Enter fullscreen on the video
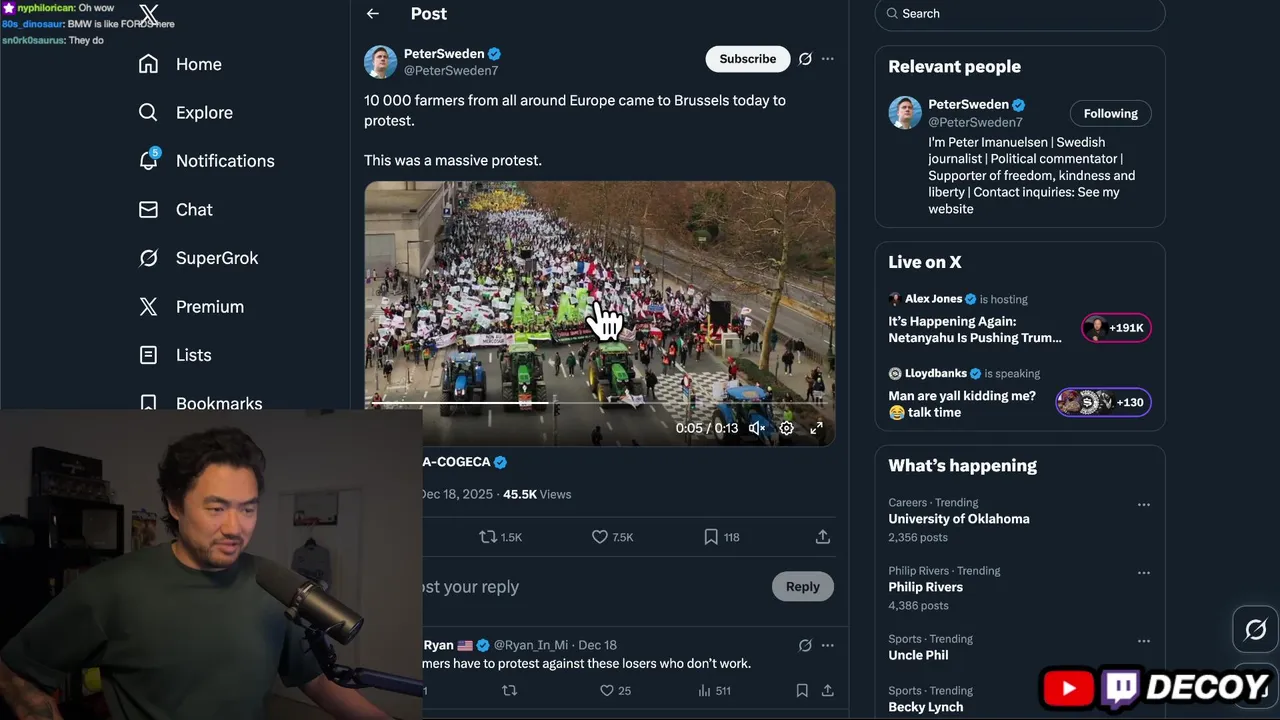The image size is (1280, 720). tap(816, 428)
